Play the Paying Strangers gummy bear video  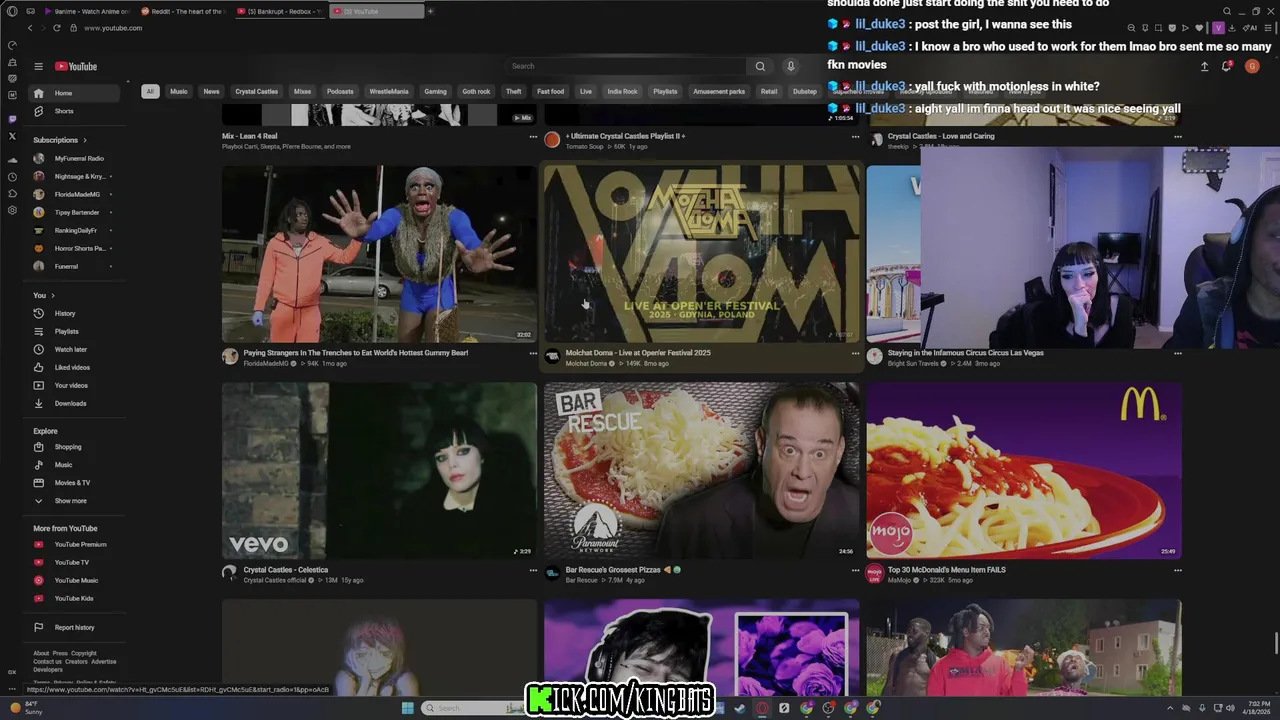coord(379,254)
